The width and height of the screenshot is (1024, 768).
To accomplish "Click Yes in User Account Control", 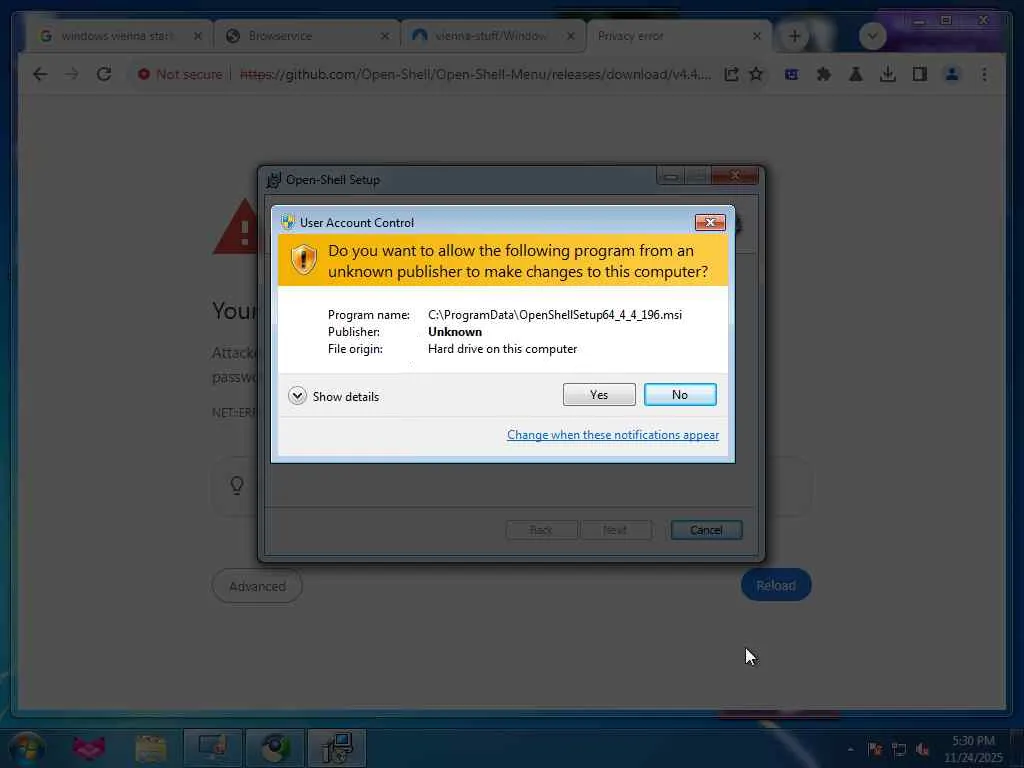I will pyautogui.click(x=599, y=394).
